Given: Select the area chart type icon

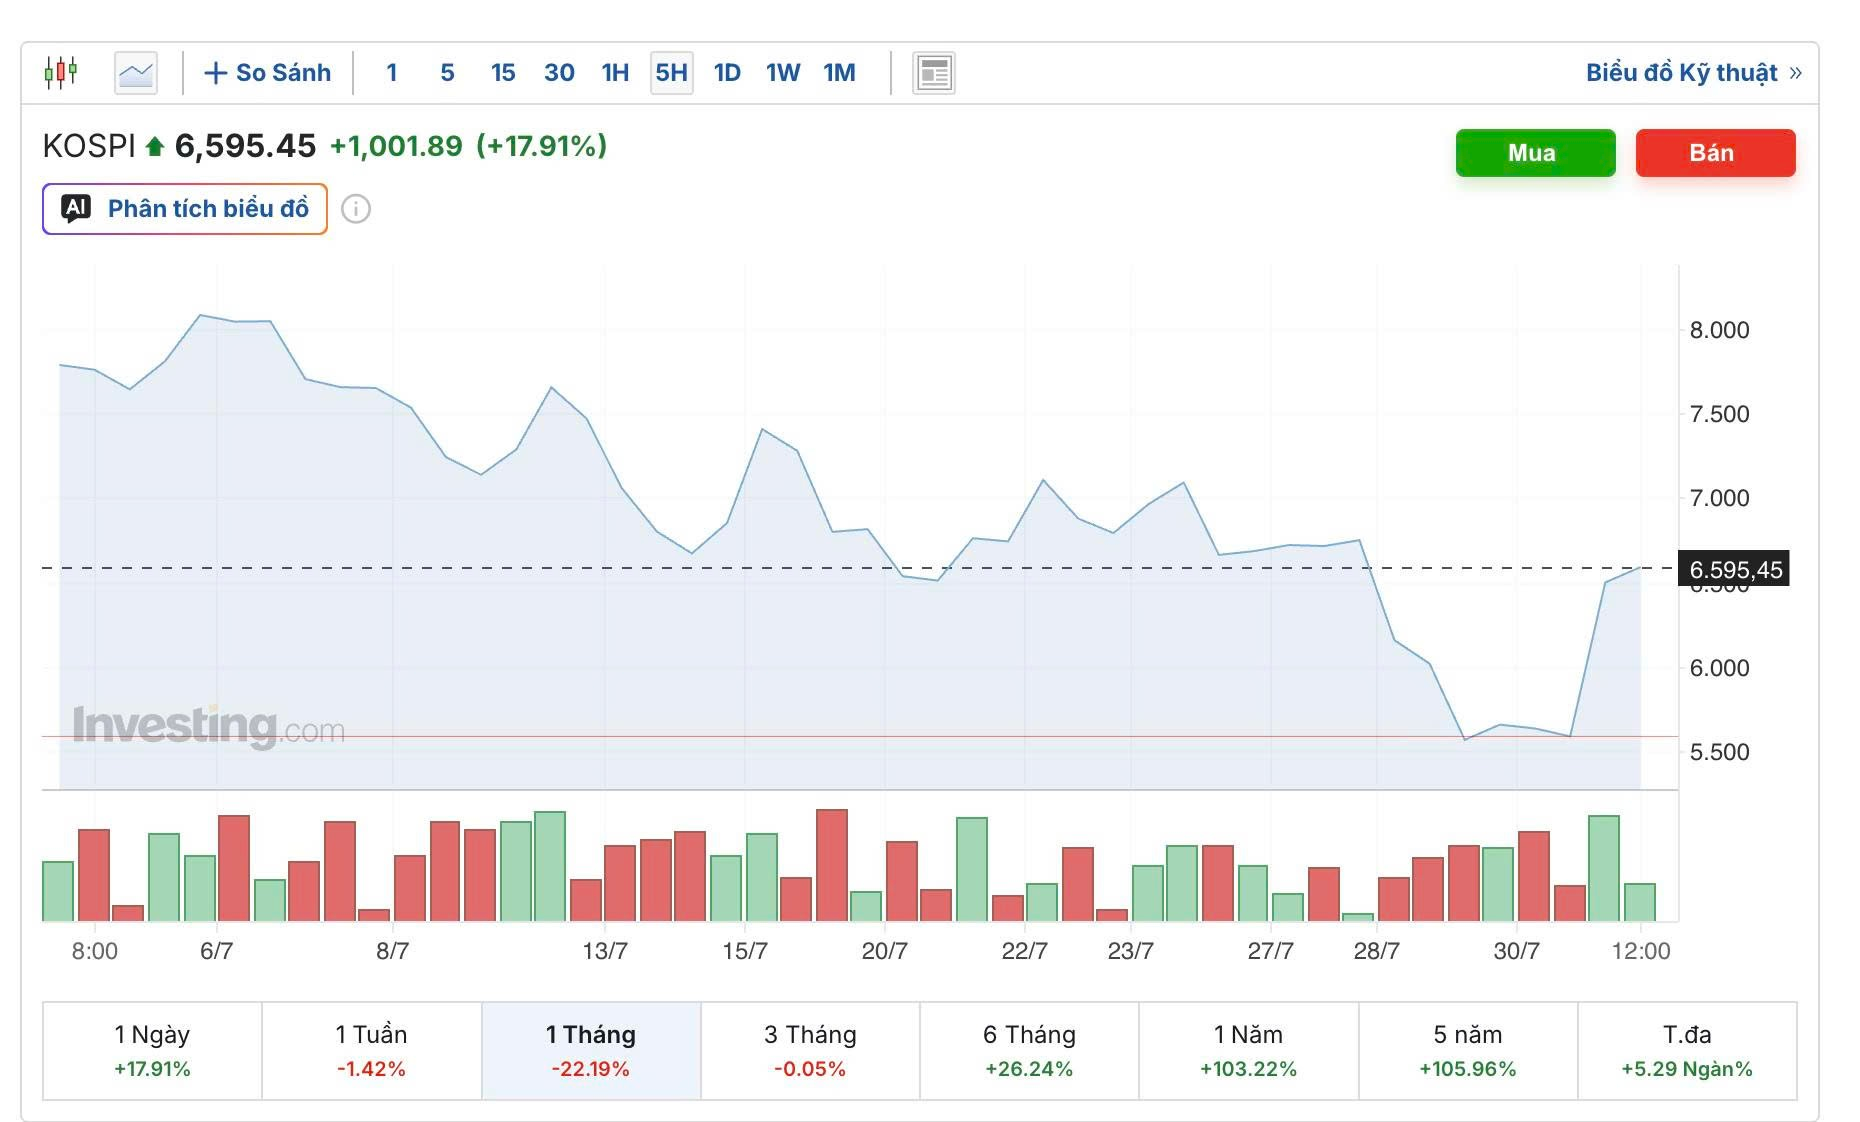Looking at the screenshot, I should pos(136,73).
